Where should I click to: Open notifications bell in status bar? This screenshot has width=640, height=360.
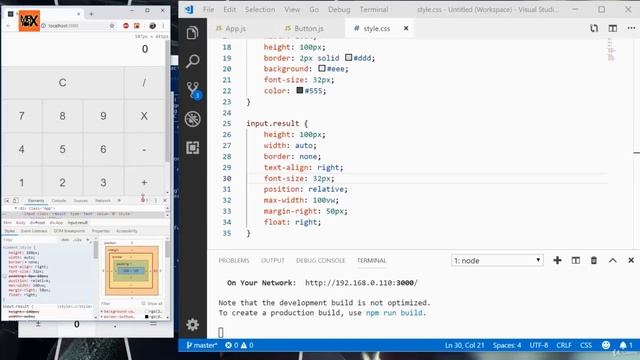click(x=625, y=345)
